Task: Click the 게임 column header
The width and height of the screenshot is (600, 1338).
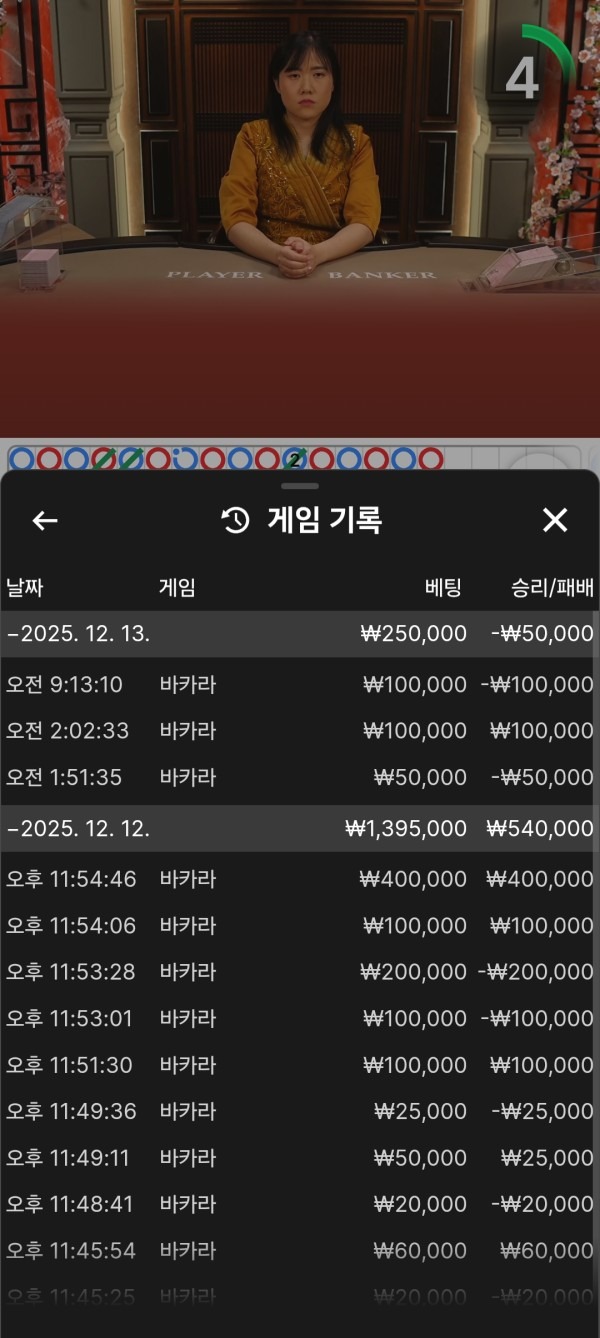Action: pos(177,588)
